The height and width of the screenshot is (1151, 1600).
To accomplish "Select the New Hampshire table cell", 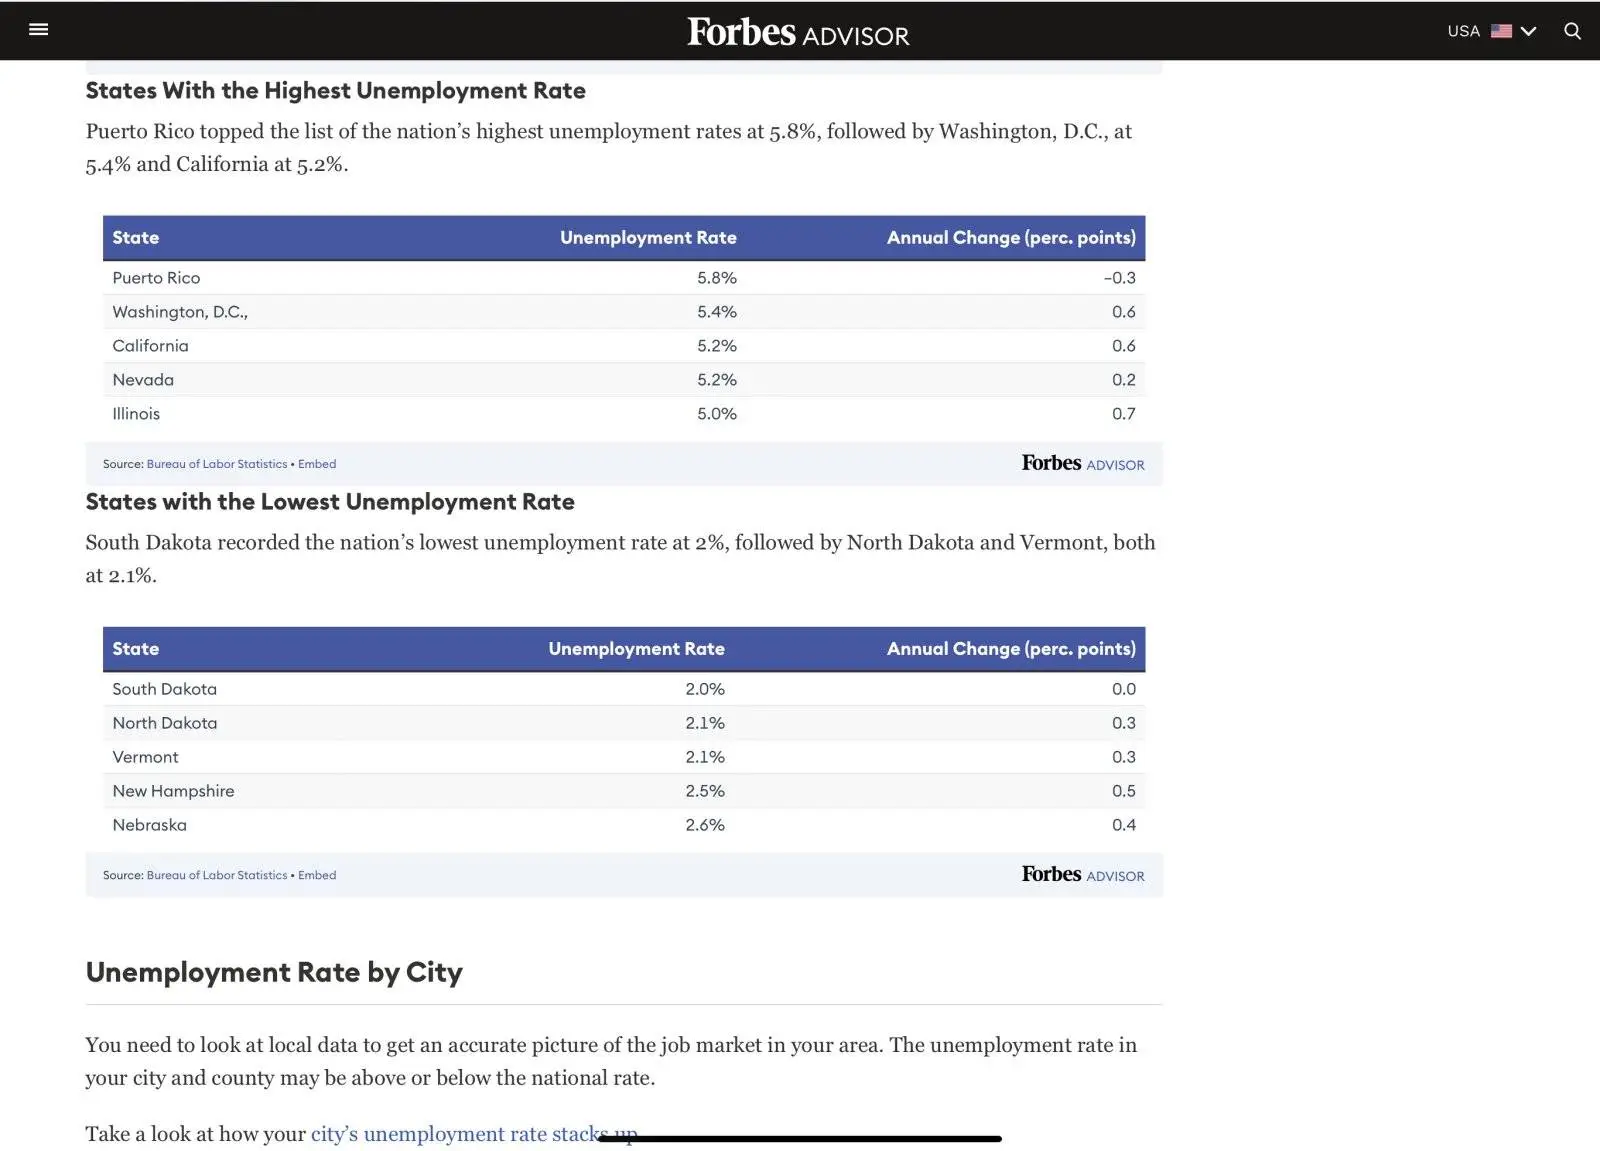I will tap(173, 791).
